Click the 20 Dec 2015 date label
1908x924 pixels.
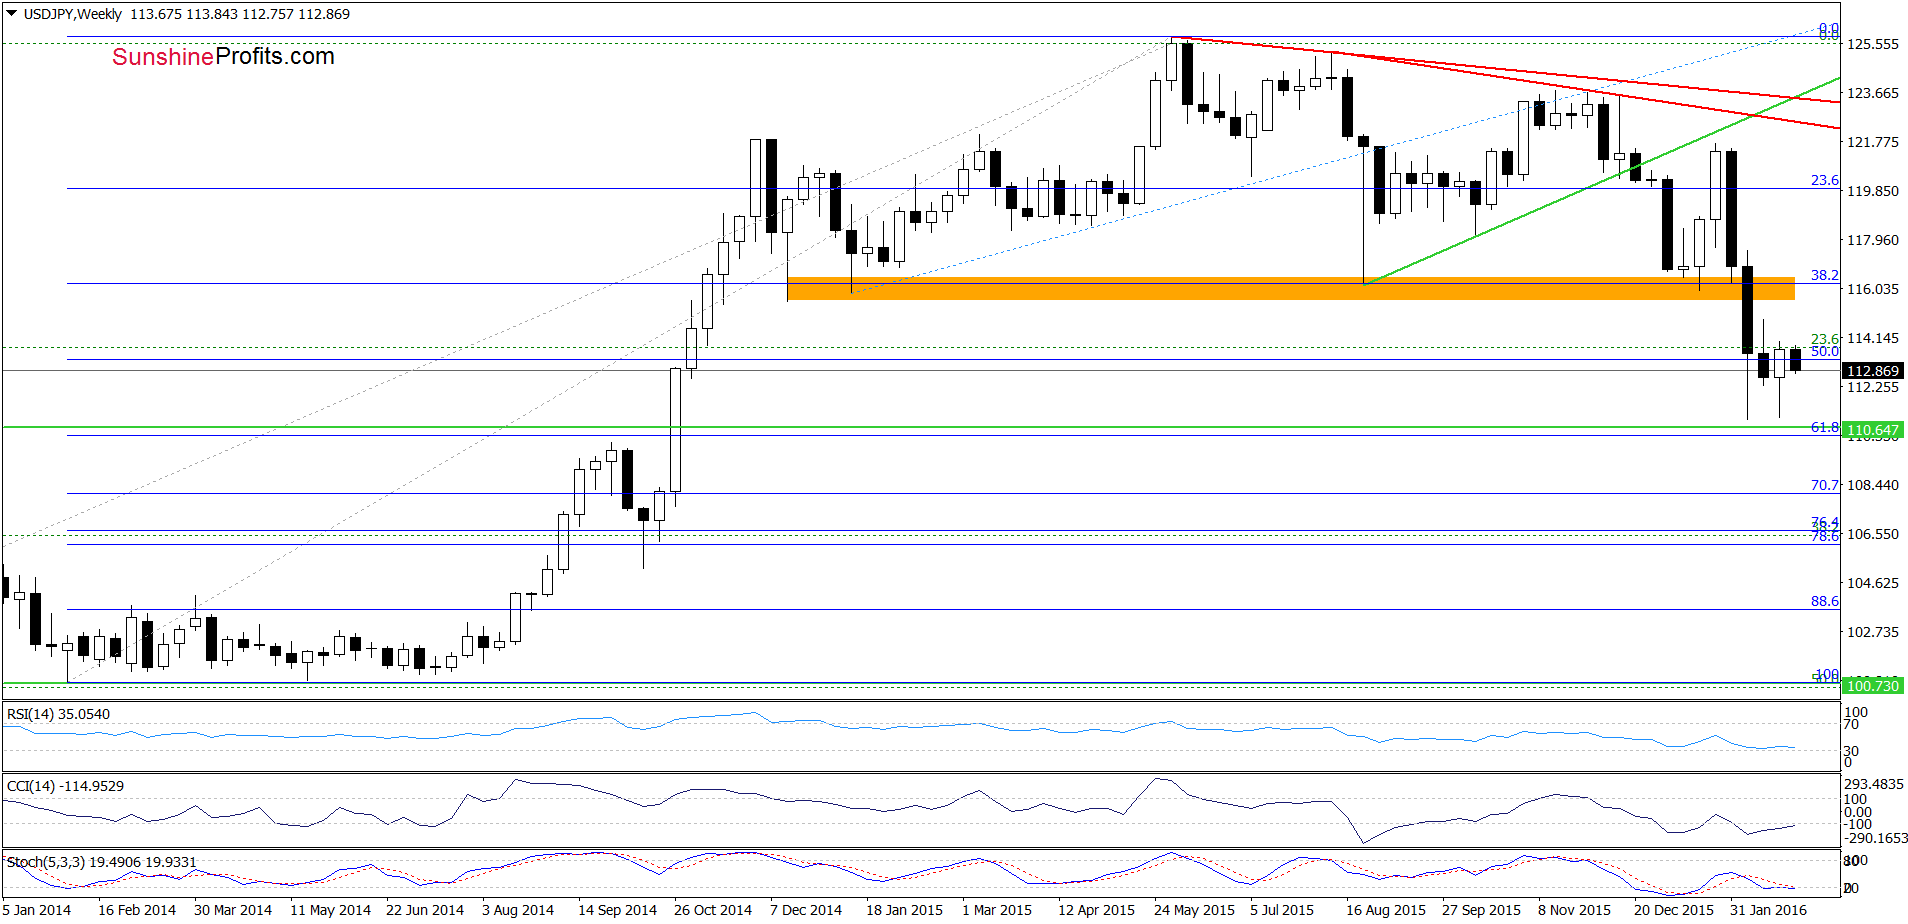point(1674,910)
